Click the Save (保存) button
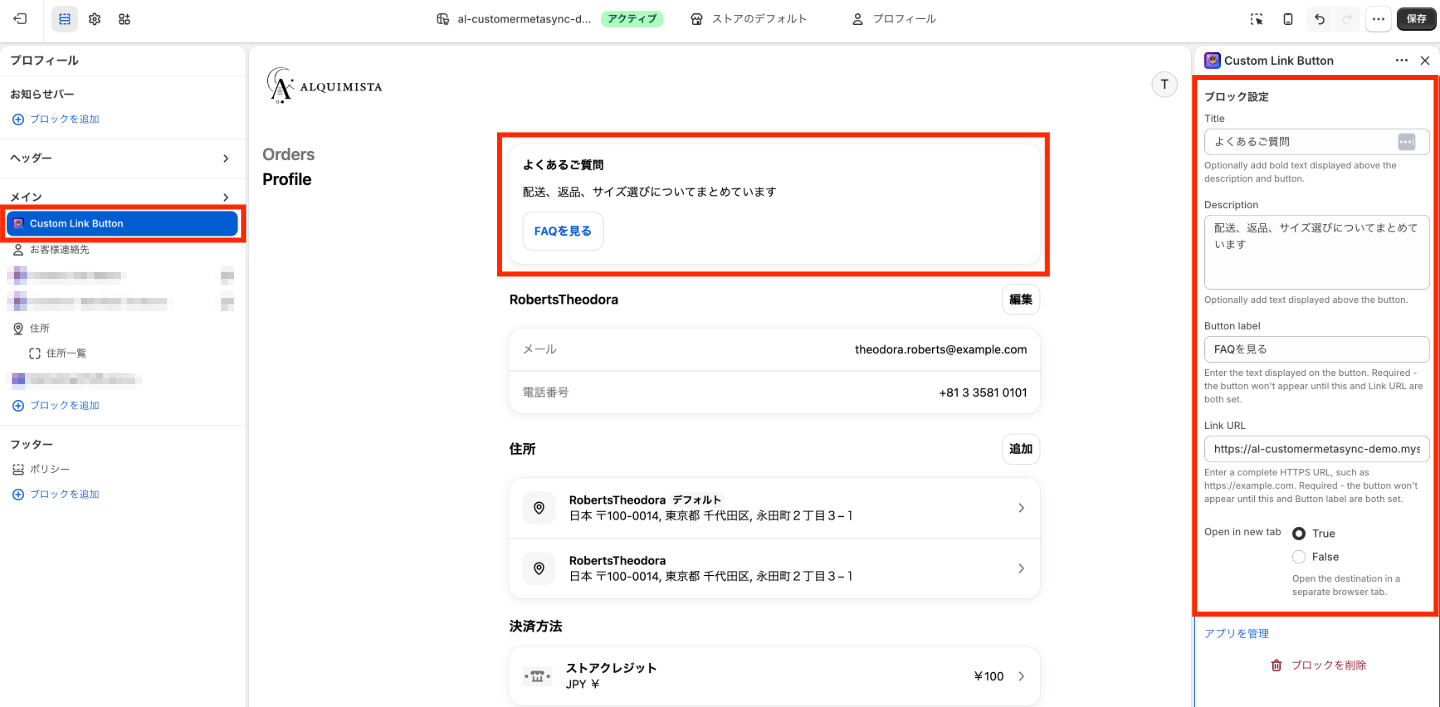 pyautogui.click(x=1417, y=19)
